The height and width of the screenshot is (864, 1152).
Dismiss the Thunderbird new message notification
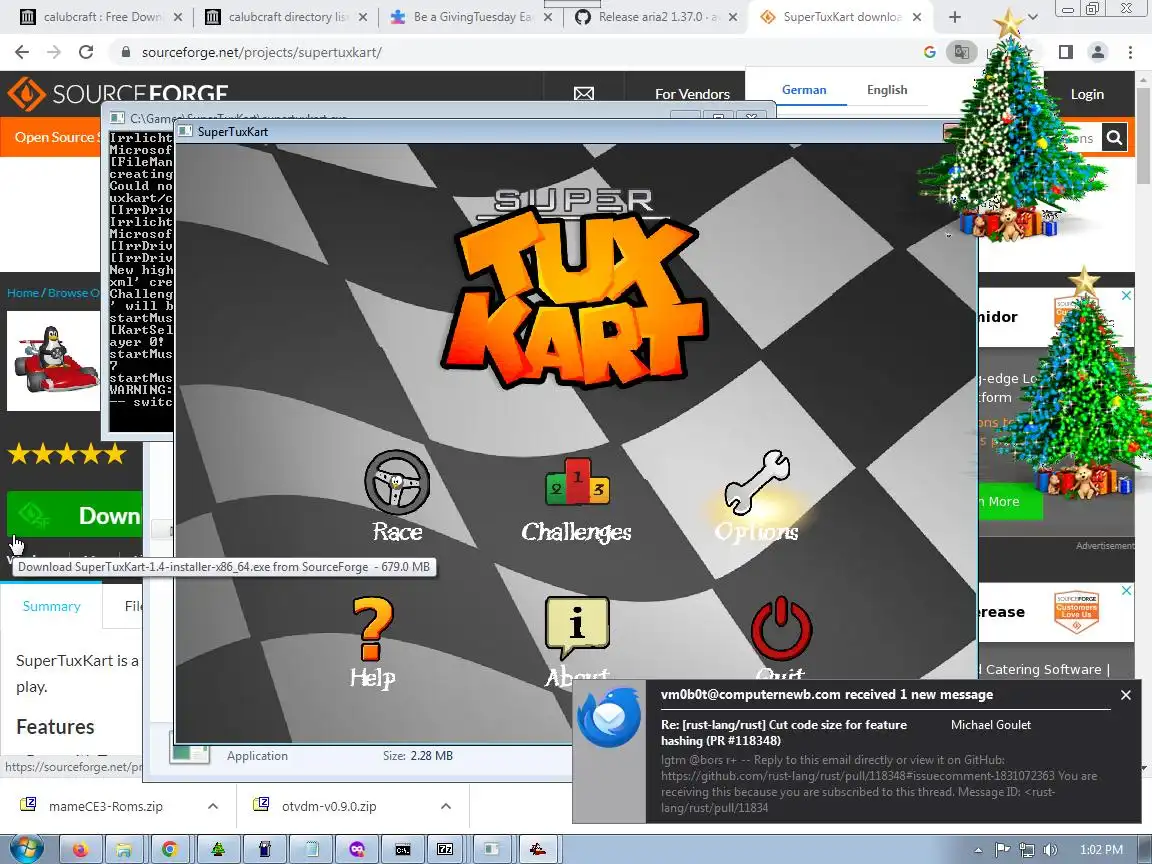tap(1126, 694)
